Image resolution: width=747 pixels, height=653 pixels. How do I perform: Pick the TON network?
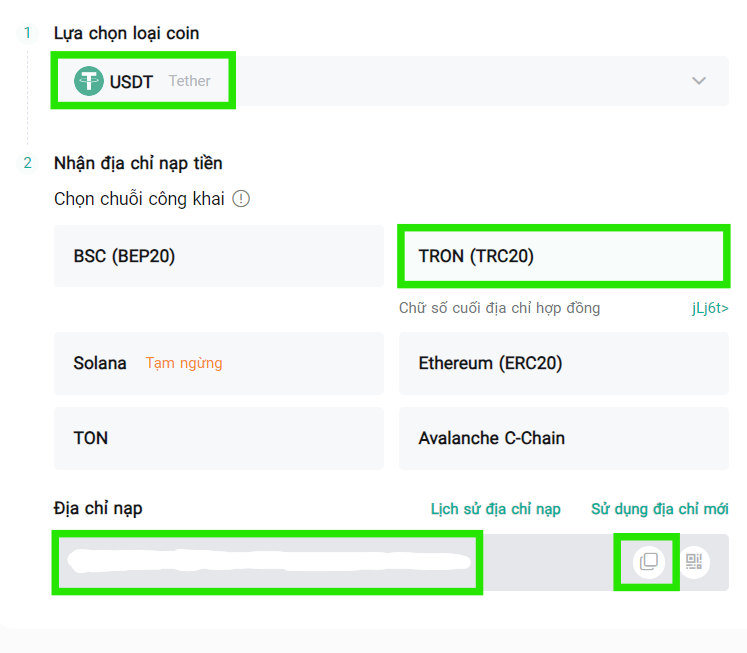point(219,438)
